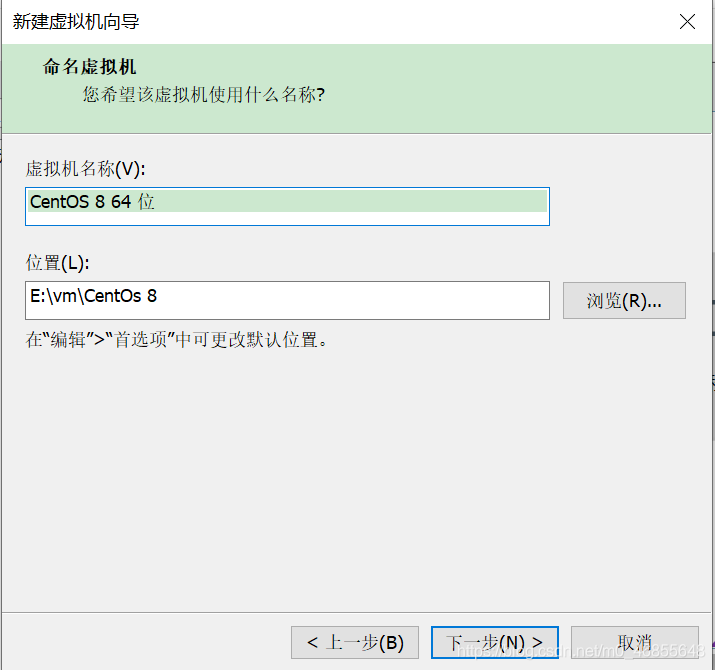Screen dimensions: 715x670
Task: Click the virtual machine name field
Action: coord(287,206)
